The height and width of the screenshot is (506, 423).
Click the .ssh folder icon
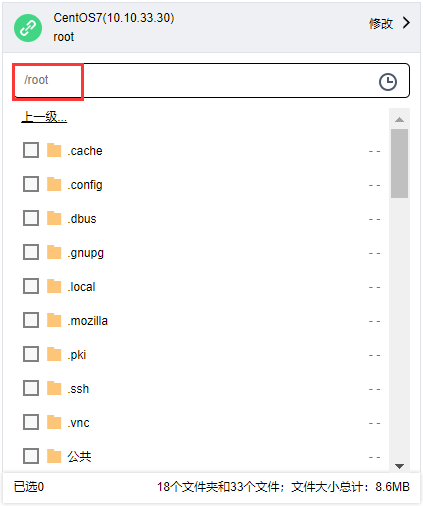(54, 388)
